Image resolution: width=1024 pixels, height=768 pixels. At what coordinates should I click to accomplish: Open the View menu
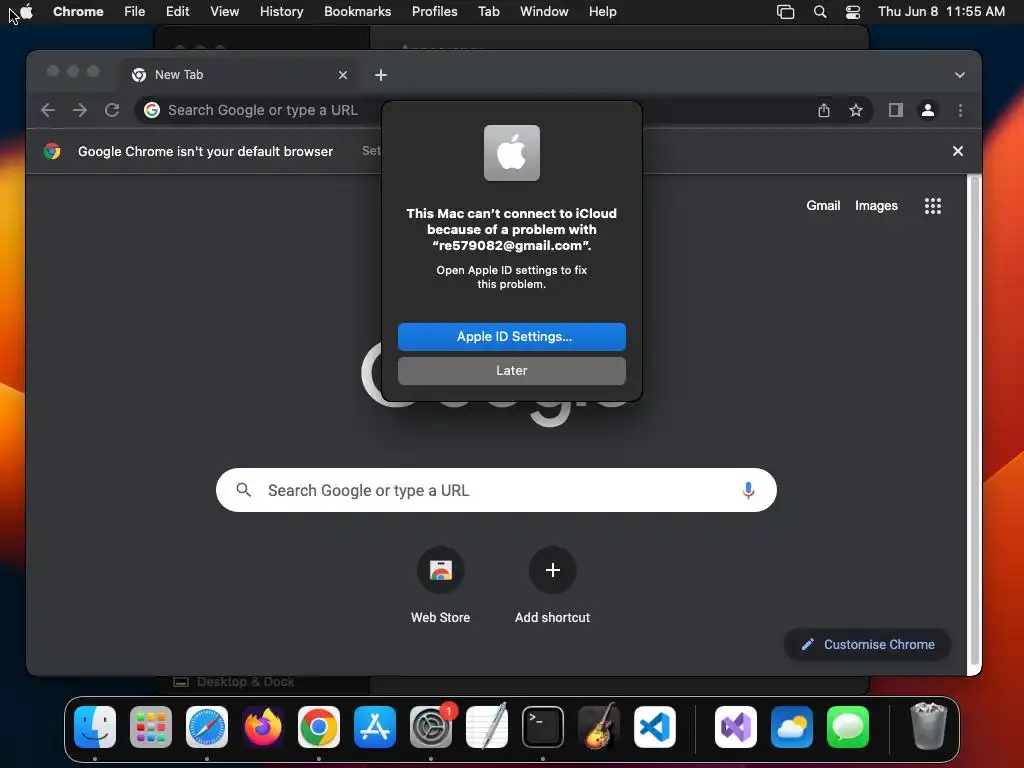(x=224, y=11)
